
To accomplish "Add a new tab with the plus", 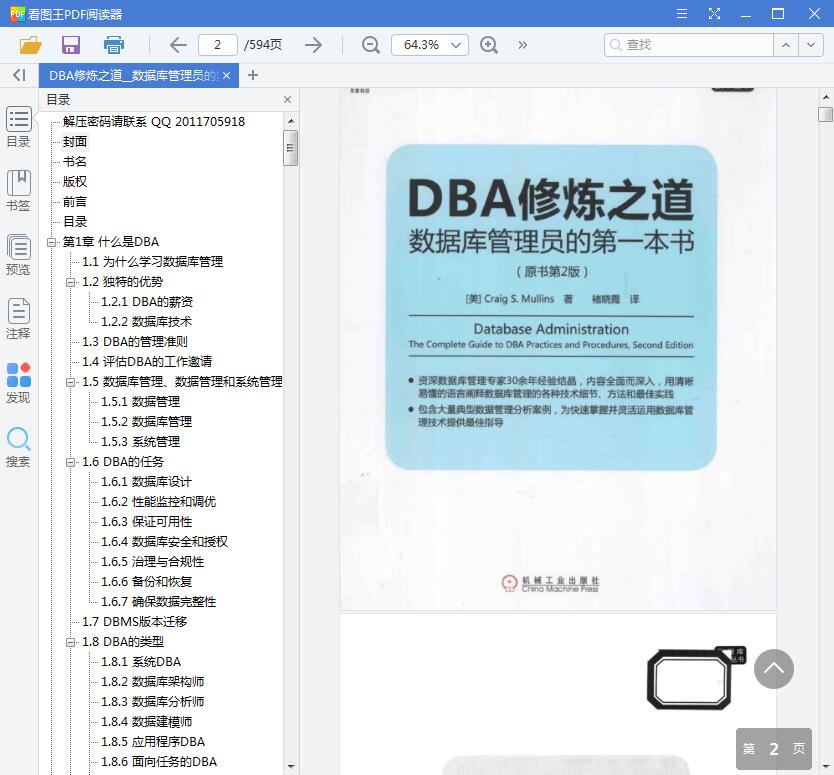I will click(253, 76).
